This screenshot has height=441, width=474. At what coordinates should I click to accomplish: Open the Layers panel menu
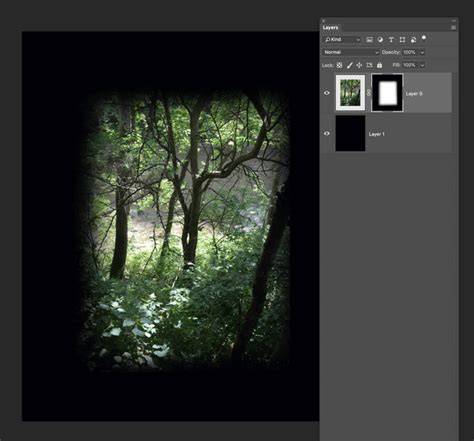pos(453,28)
